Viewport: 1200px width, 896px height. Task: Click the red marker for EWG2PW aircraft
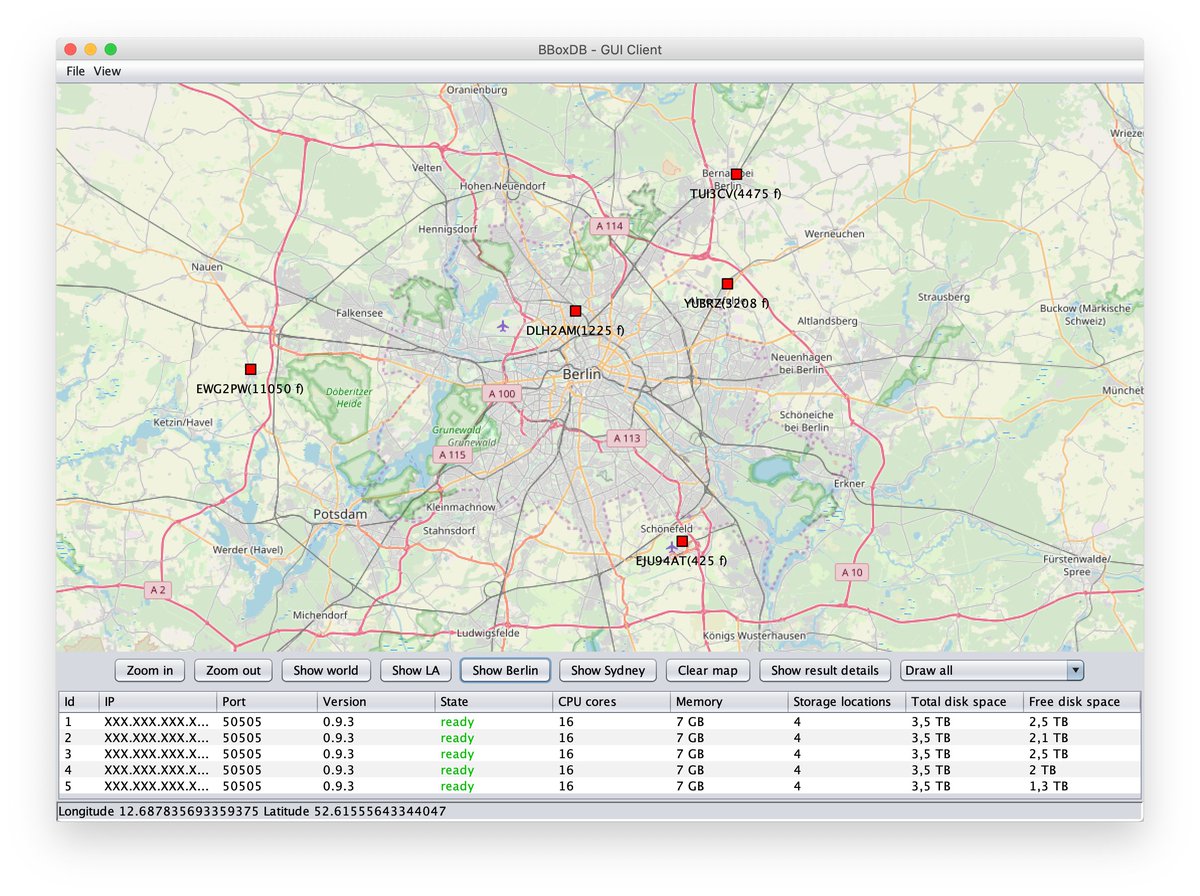[x=250, y=369]
